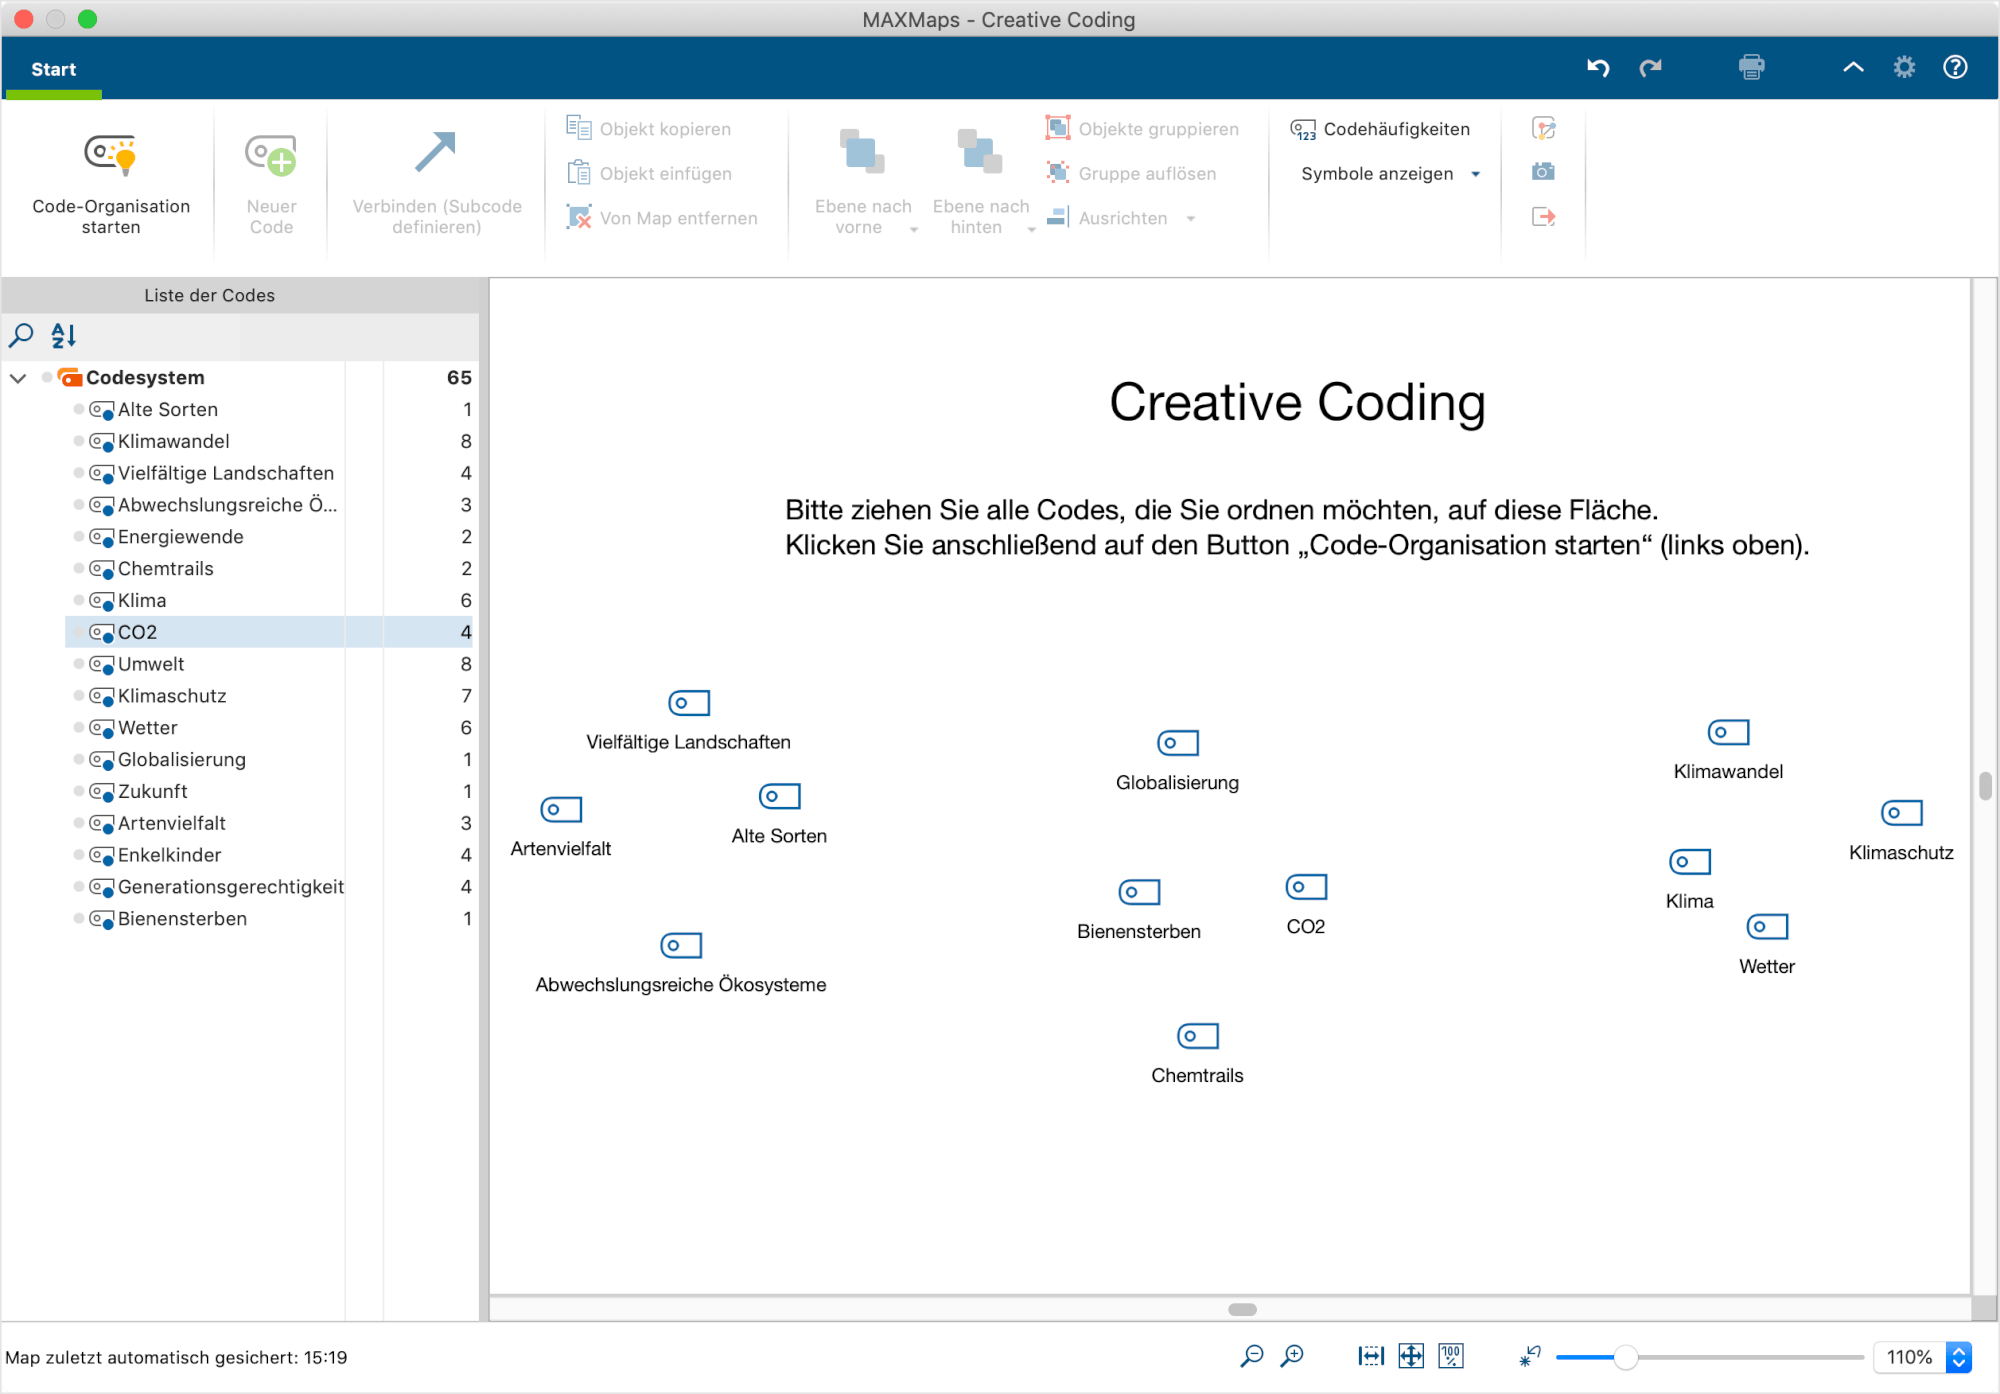
Task: Click Globalisierung code symbol on map
Action: point(1178,743)
